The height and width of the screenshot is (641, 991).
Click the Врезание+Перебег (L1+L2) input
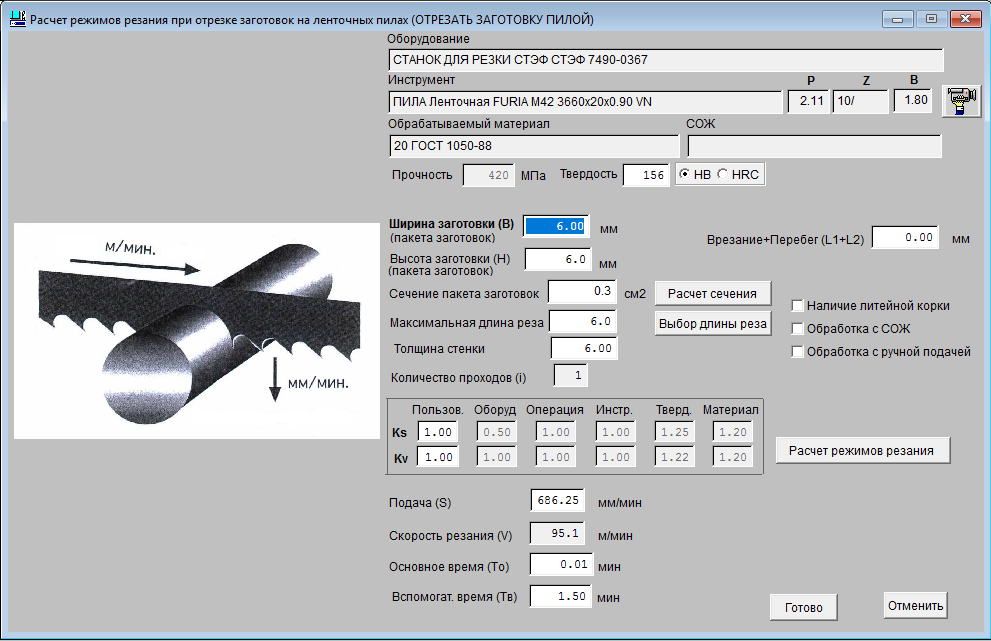pos(904,238)
